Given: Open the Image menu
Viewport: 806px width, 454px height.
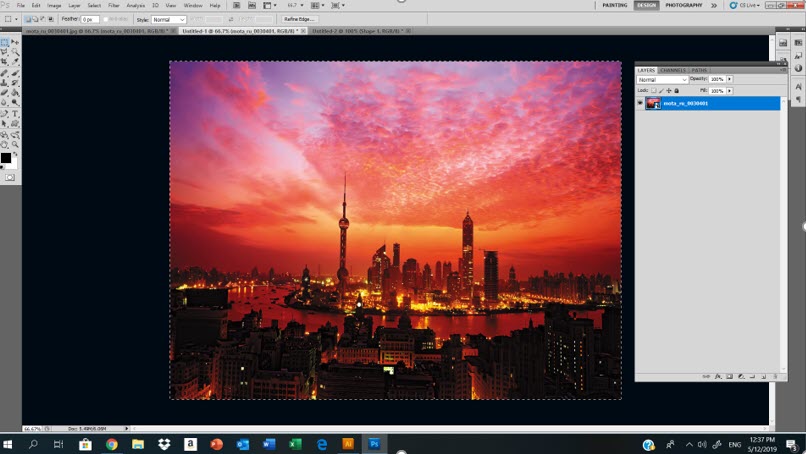Looking at the screenshot, I should tap(54, 5).
